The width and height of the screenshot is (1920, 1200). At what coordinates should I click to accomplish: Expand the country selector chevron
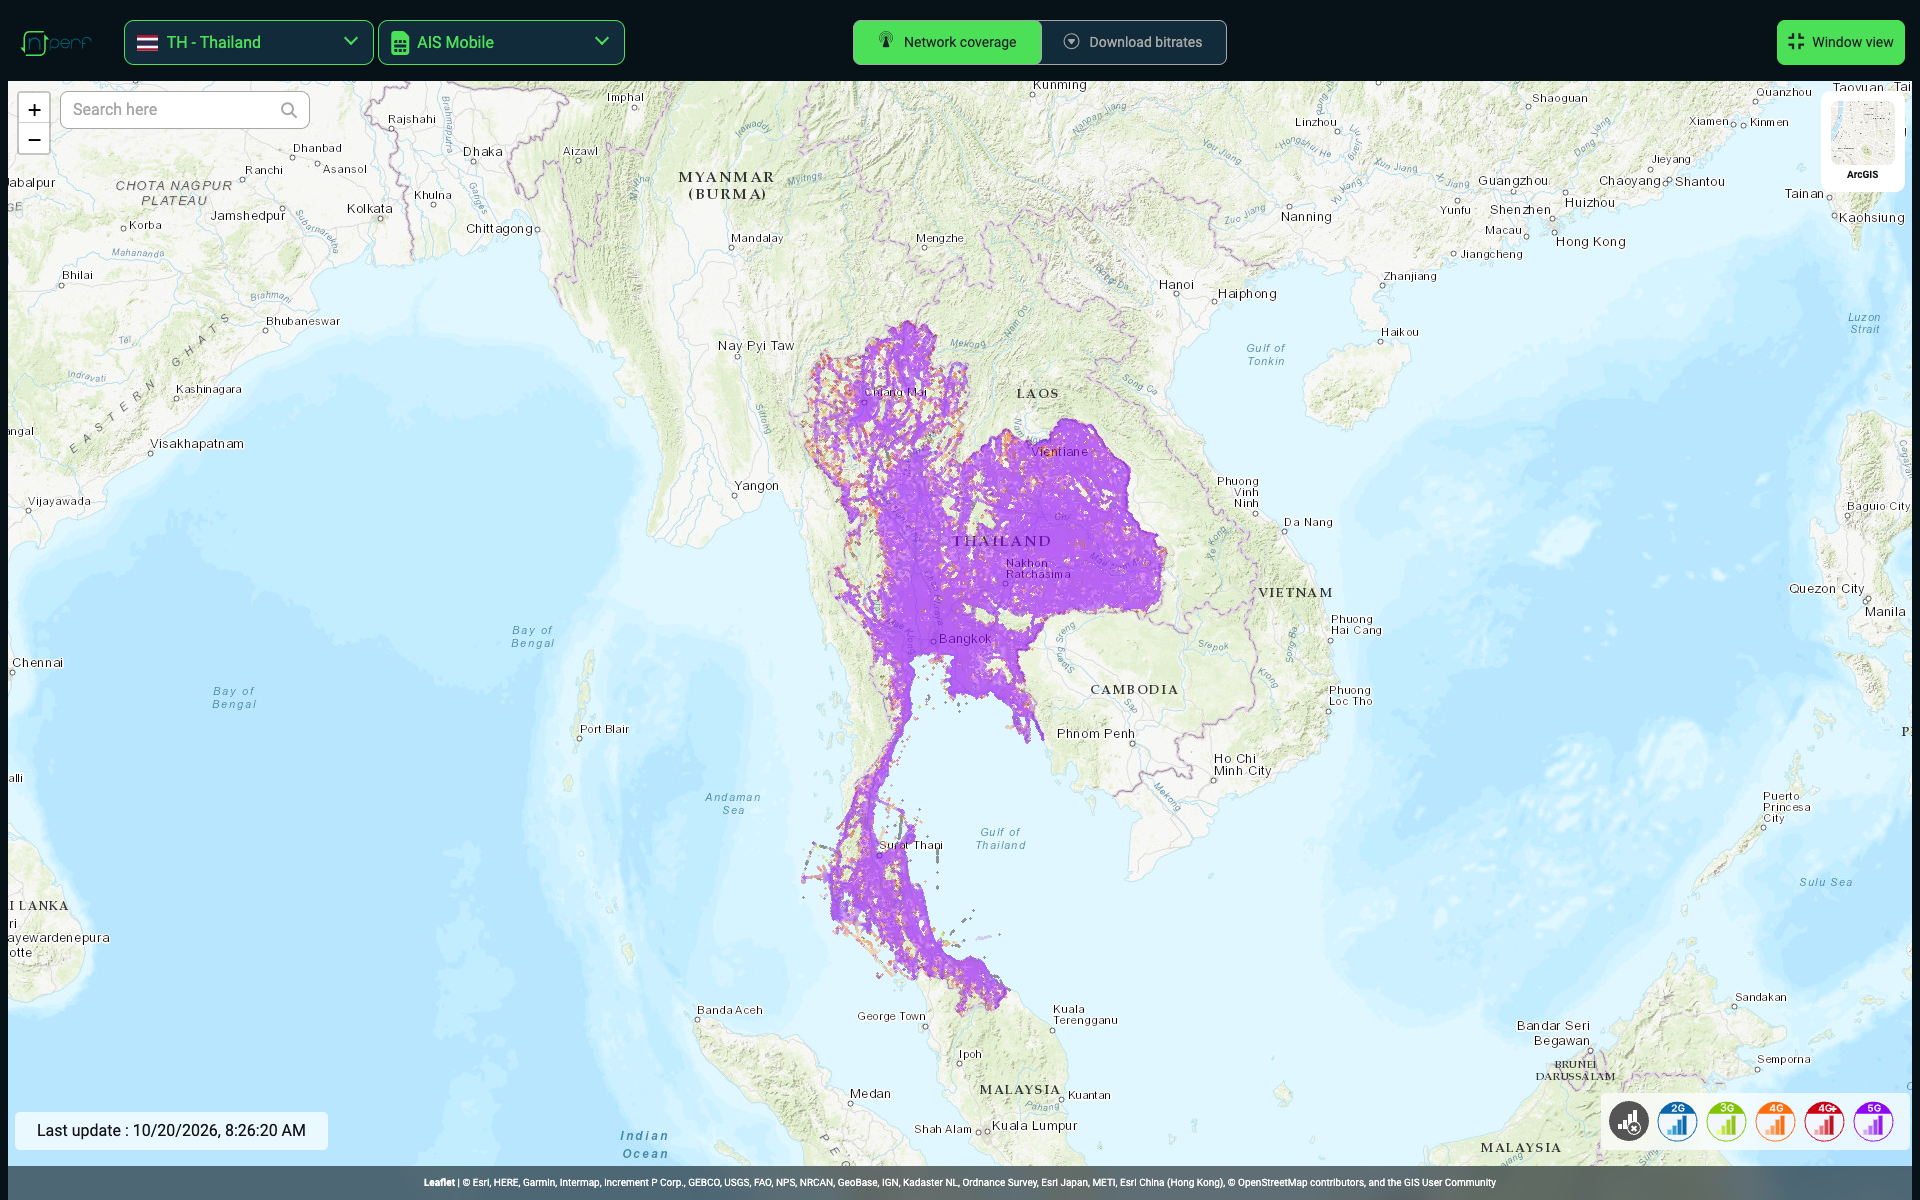[x=351, y=41]
